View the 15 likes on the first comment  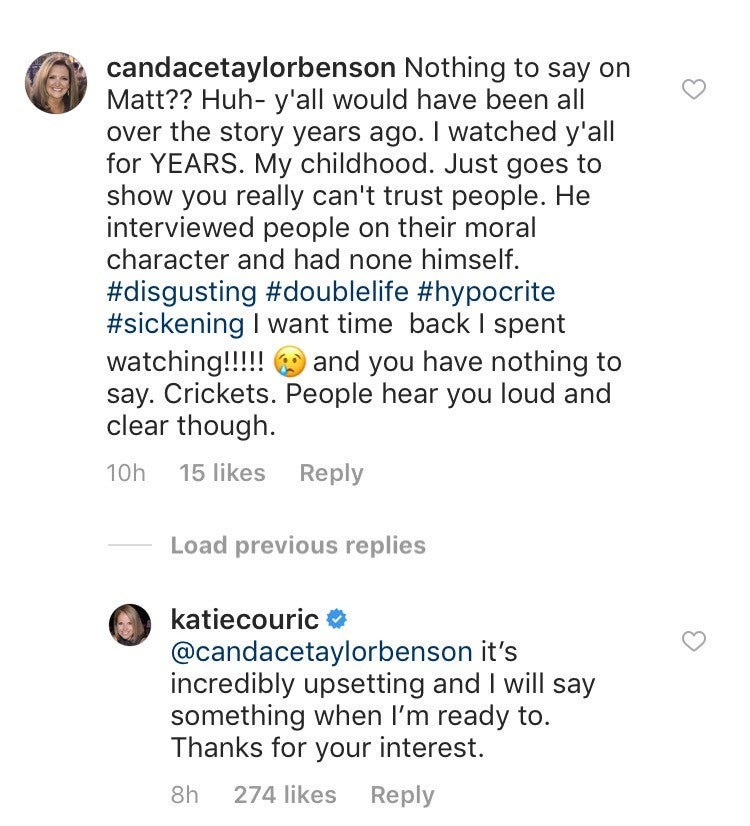pyautogui.click(x=222, y=473)
